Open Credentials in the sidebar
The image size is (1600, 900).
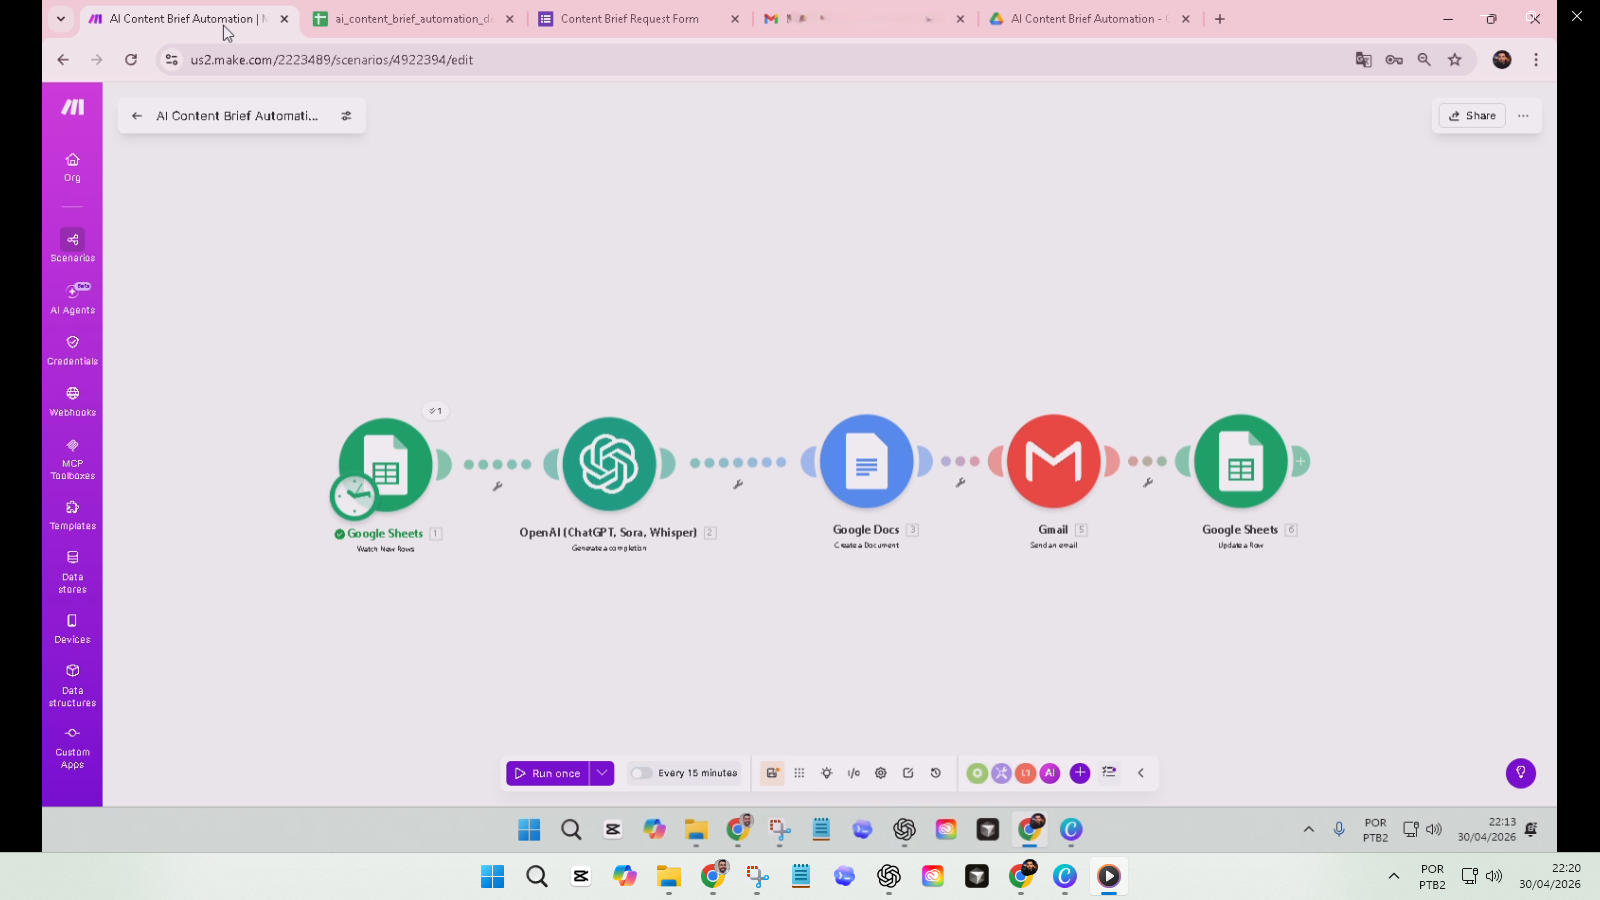(72, 350)
